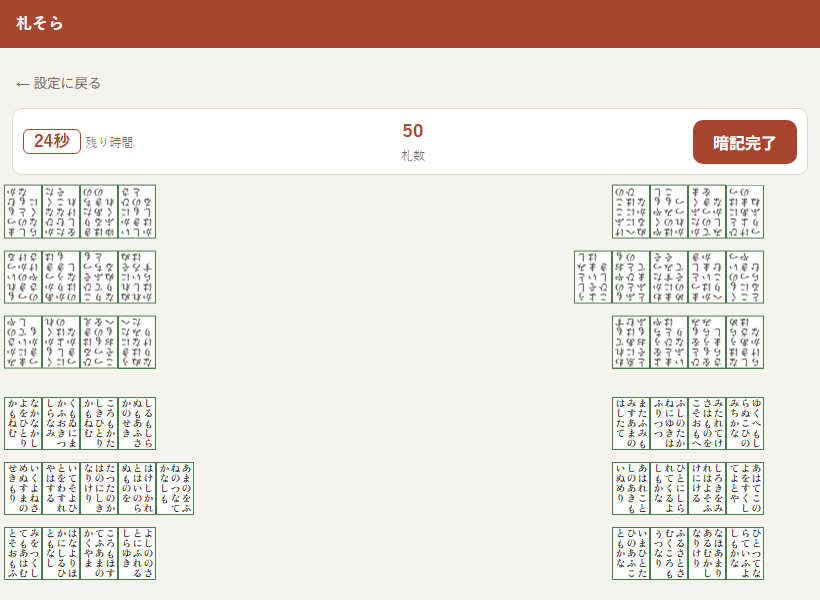
Task: Select the card starting いくよねさ
Action: click(x=23, y=489)
